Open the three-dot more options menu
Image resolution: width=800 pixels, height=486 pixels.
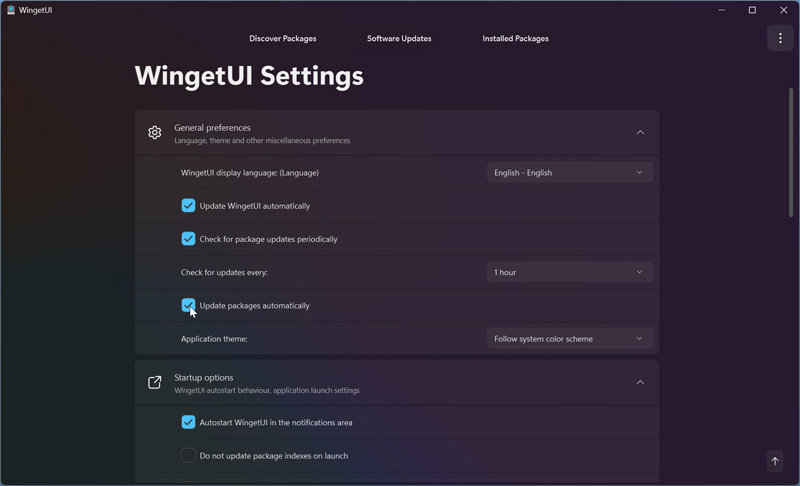tap(780, 38)
